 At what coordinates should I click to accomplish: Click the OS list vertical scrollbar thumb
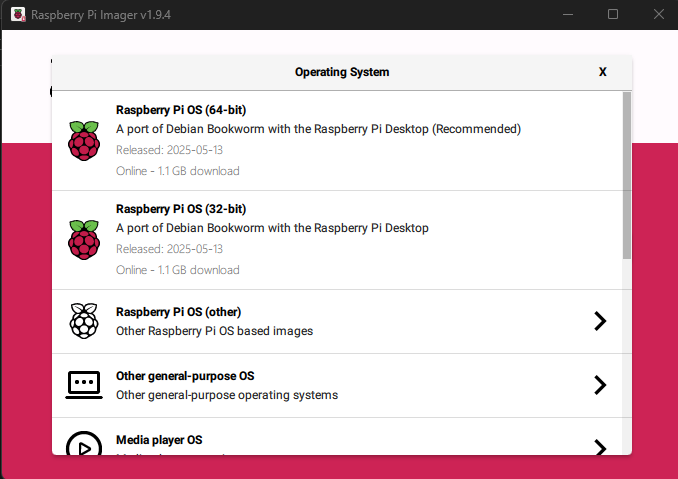tap(627, 176)
